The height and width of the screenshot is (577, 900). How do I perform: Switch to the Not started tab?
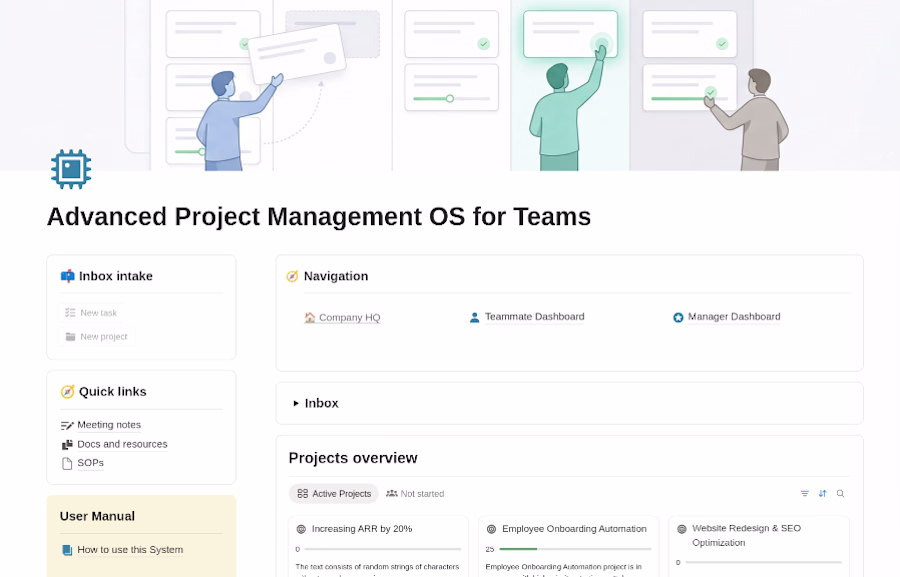[x=415, y=494]
